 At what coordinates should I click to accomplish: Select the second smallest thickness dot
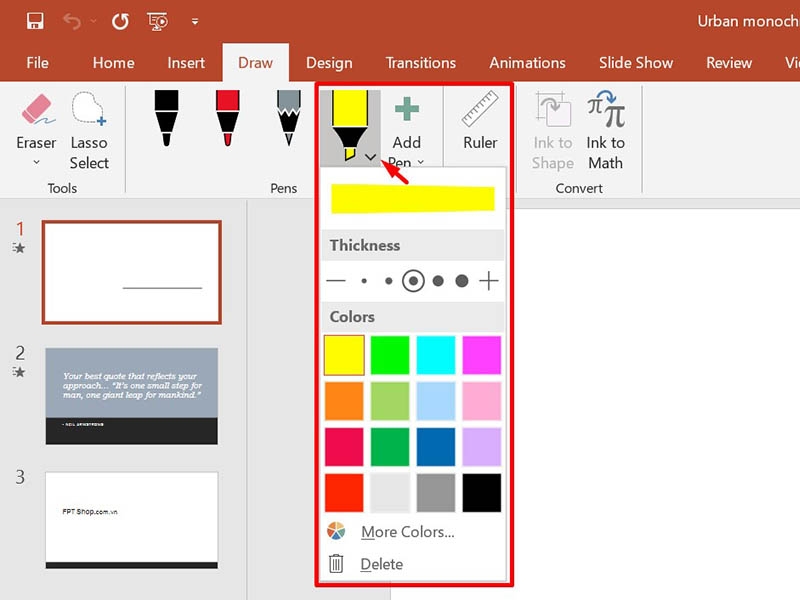coord(389,281)
